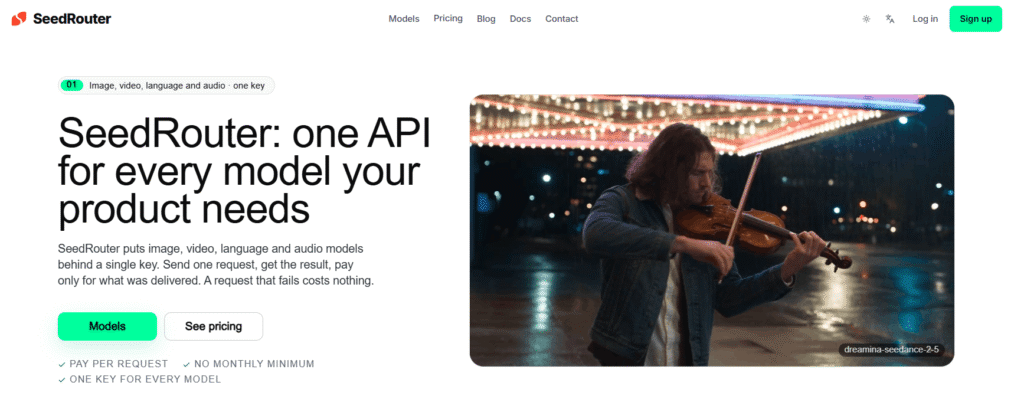Click the SeedRouter brand name text
The image size is (1024, 415).
(72, 19)
